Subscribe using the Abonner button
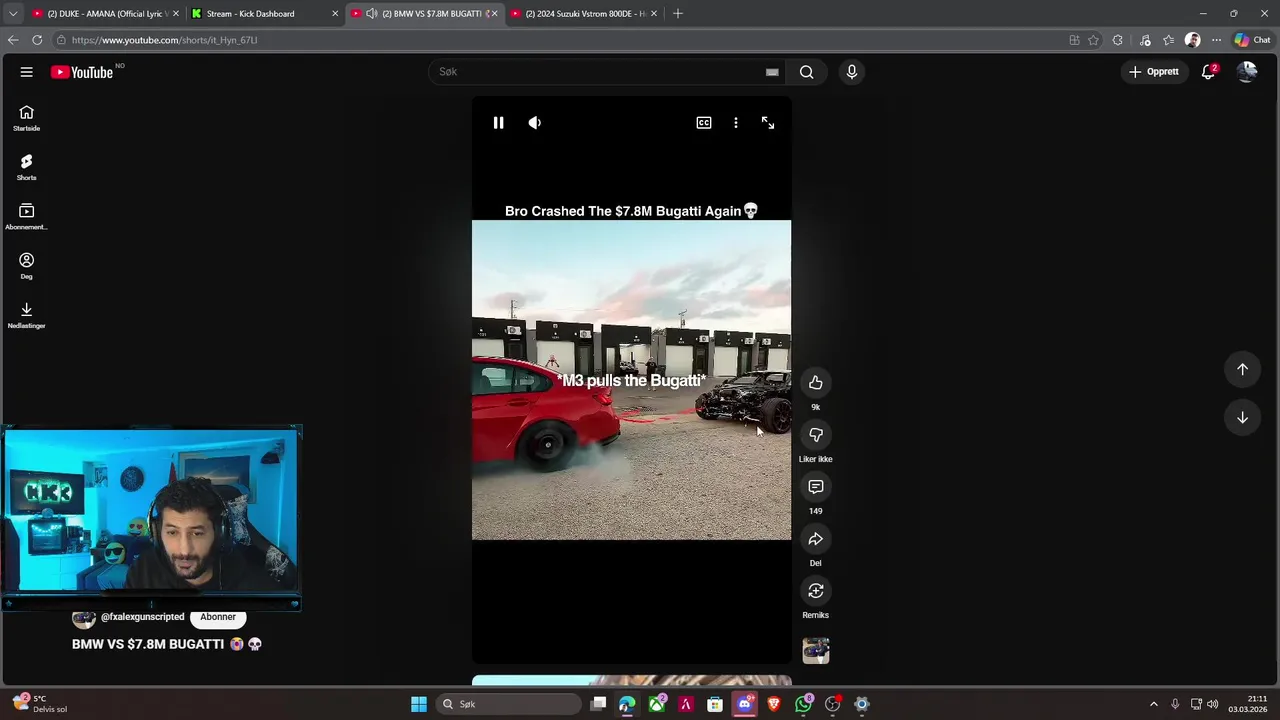 218,617
